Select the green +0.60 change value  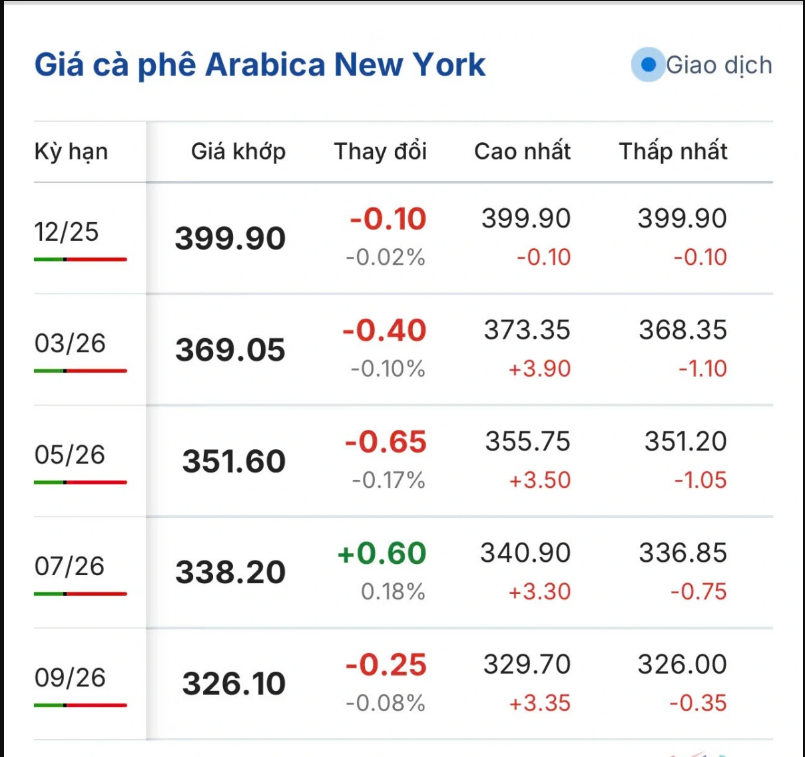[382, 554]
